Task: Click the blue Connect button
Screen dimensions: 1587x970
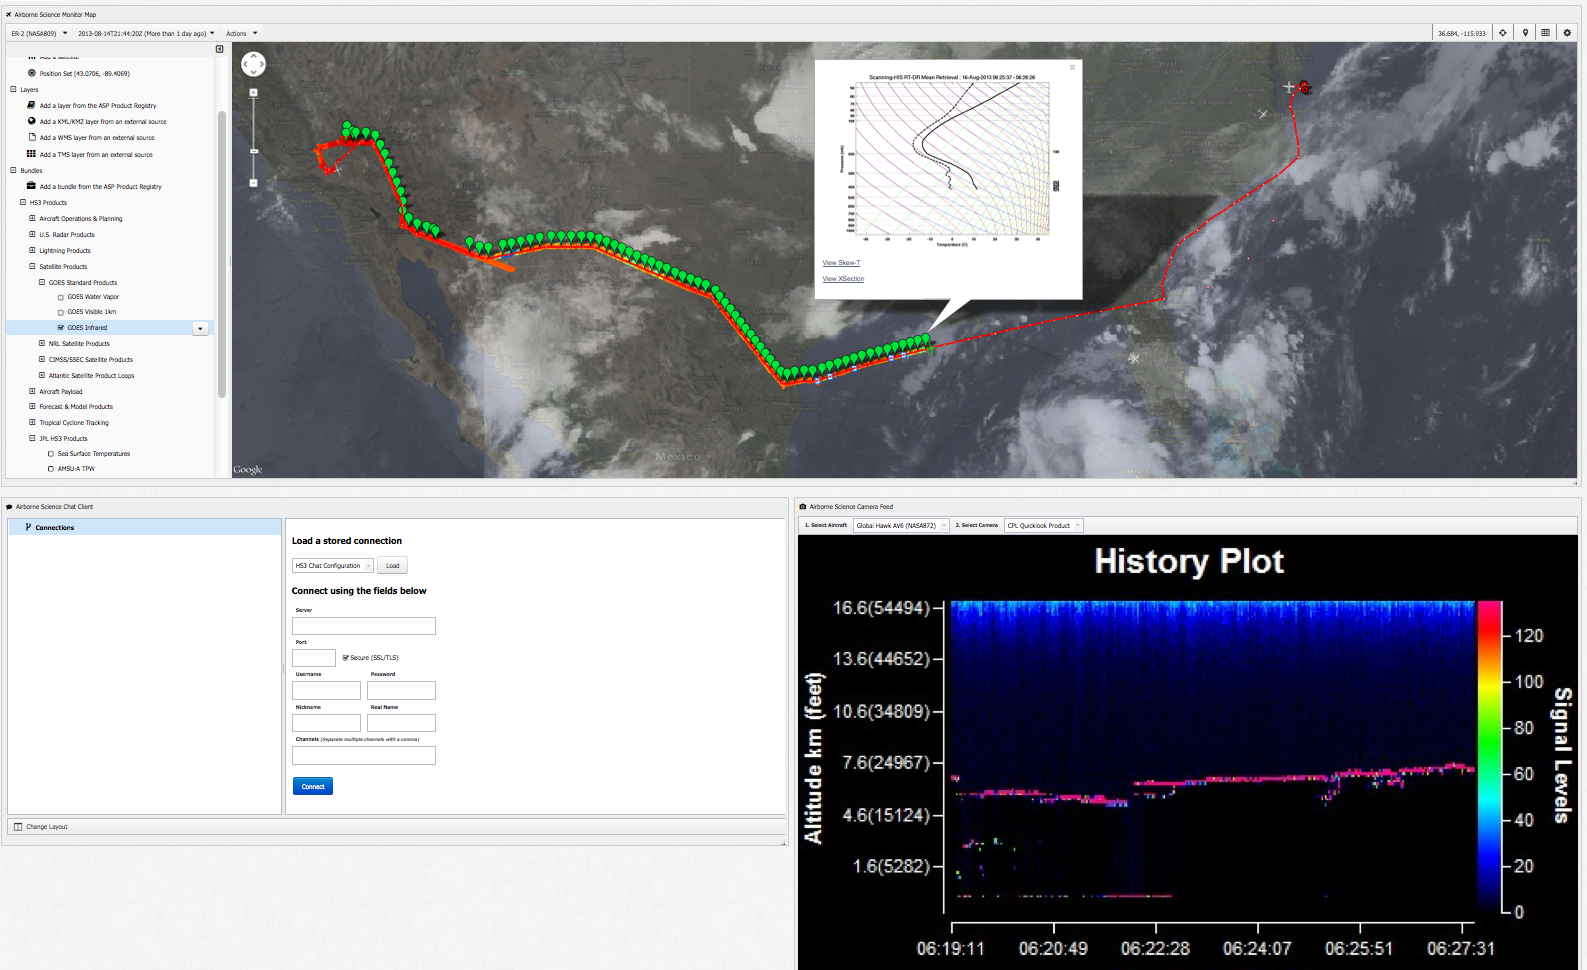Action: 313,786
